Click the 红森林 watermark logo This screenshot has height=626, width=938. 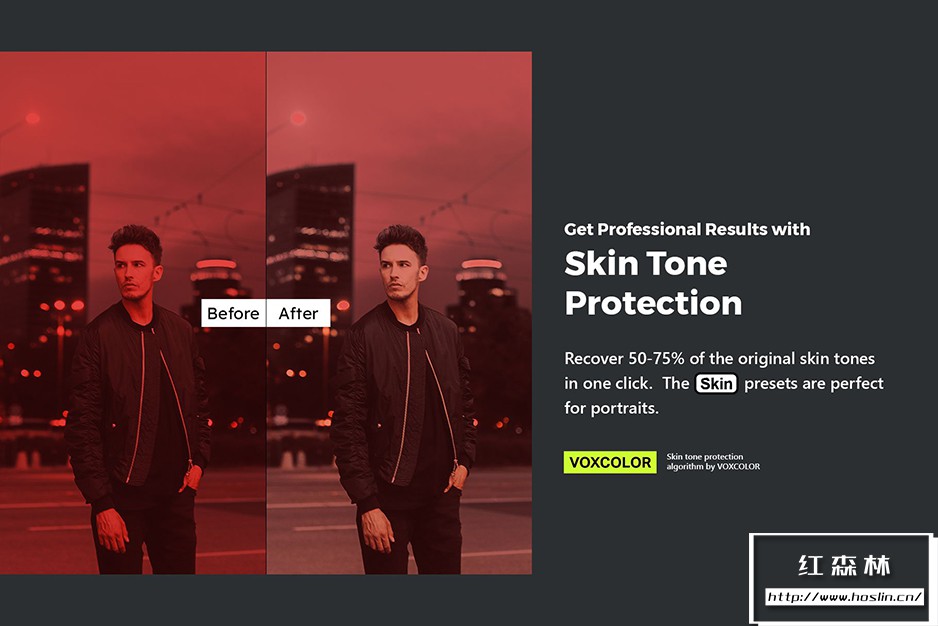click(x=844, y=566)
